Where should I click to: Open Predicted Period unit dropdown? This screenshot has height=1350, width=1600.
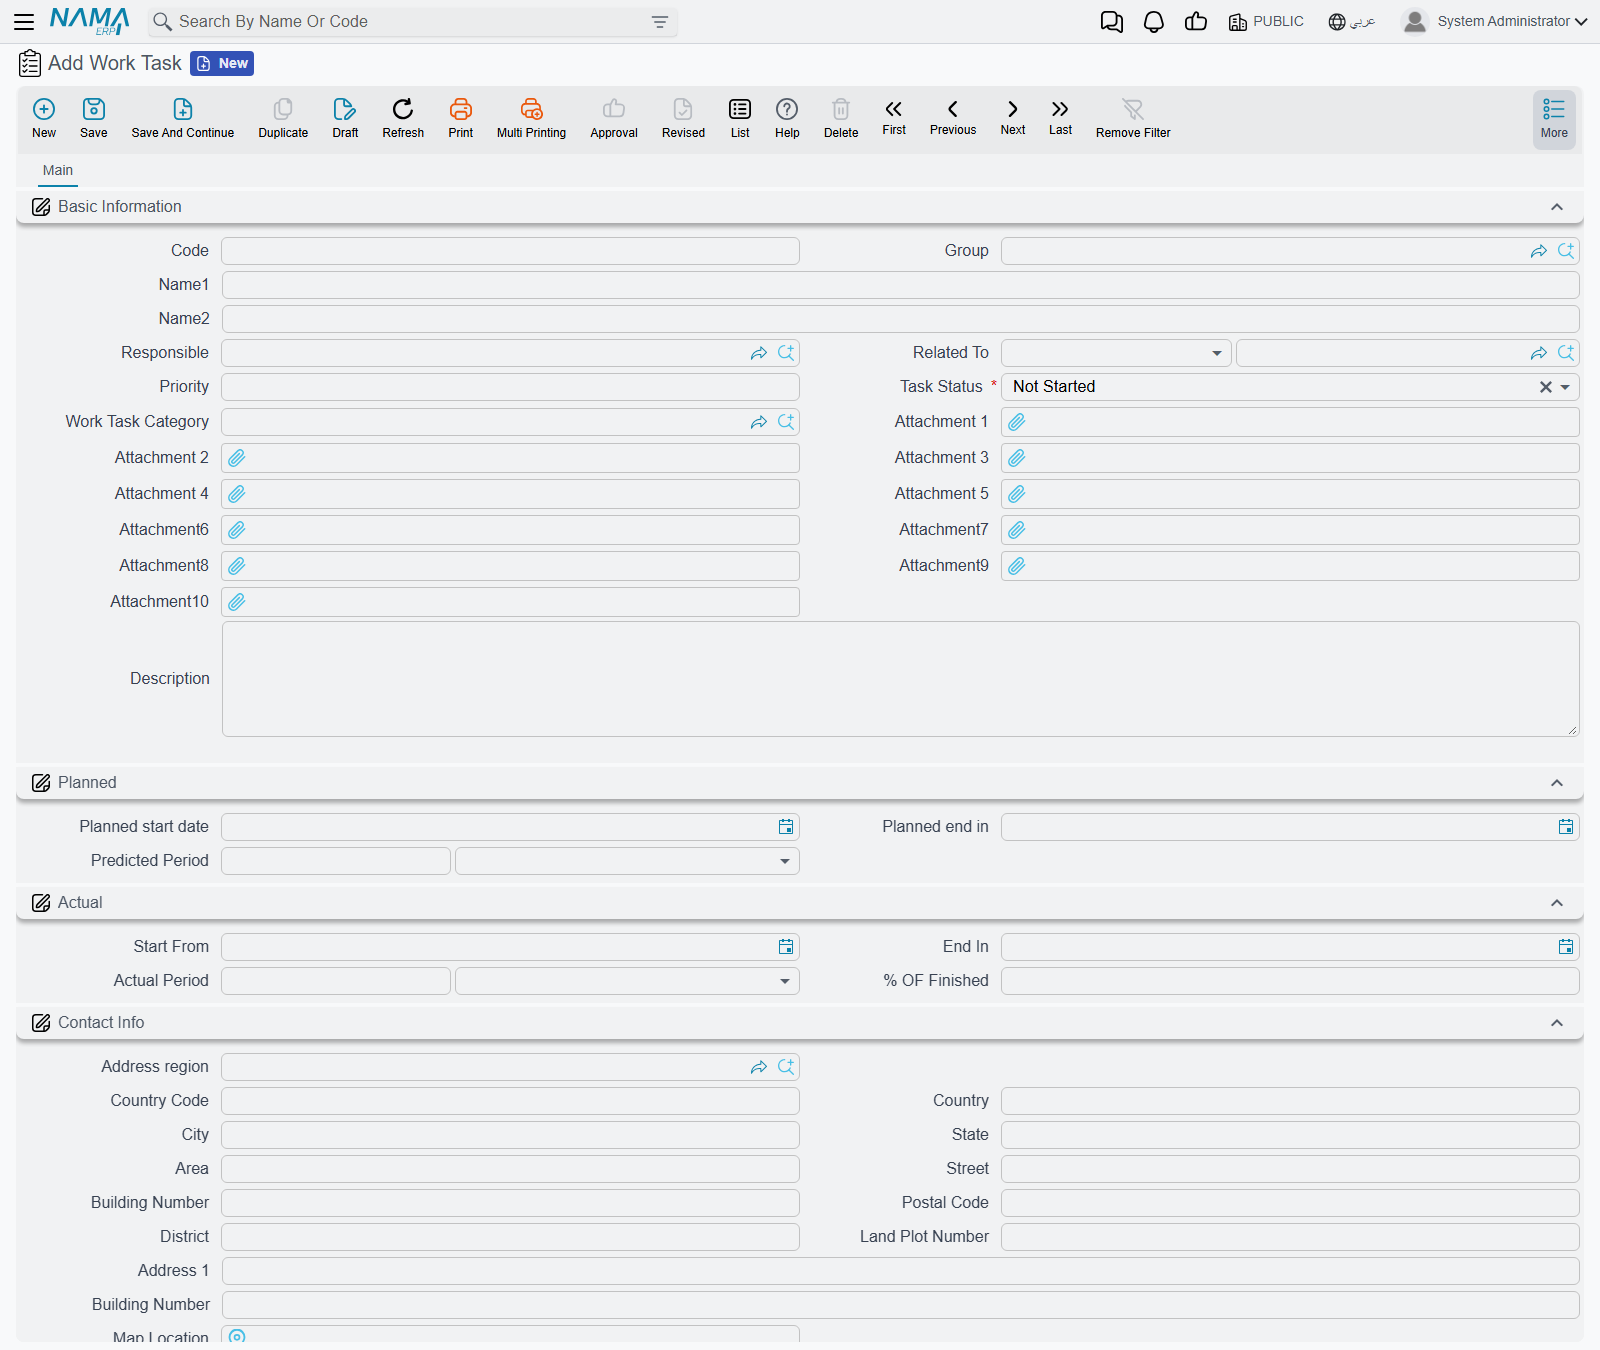click(x=627, y=861)
